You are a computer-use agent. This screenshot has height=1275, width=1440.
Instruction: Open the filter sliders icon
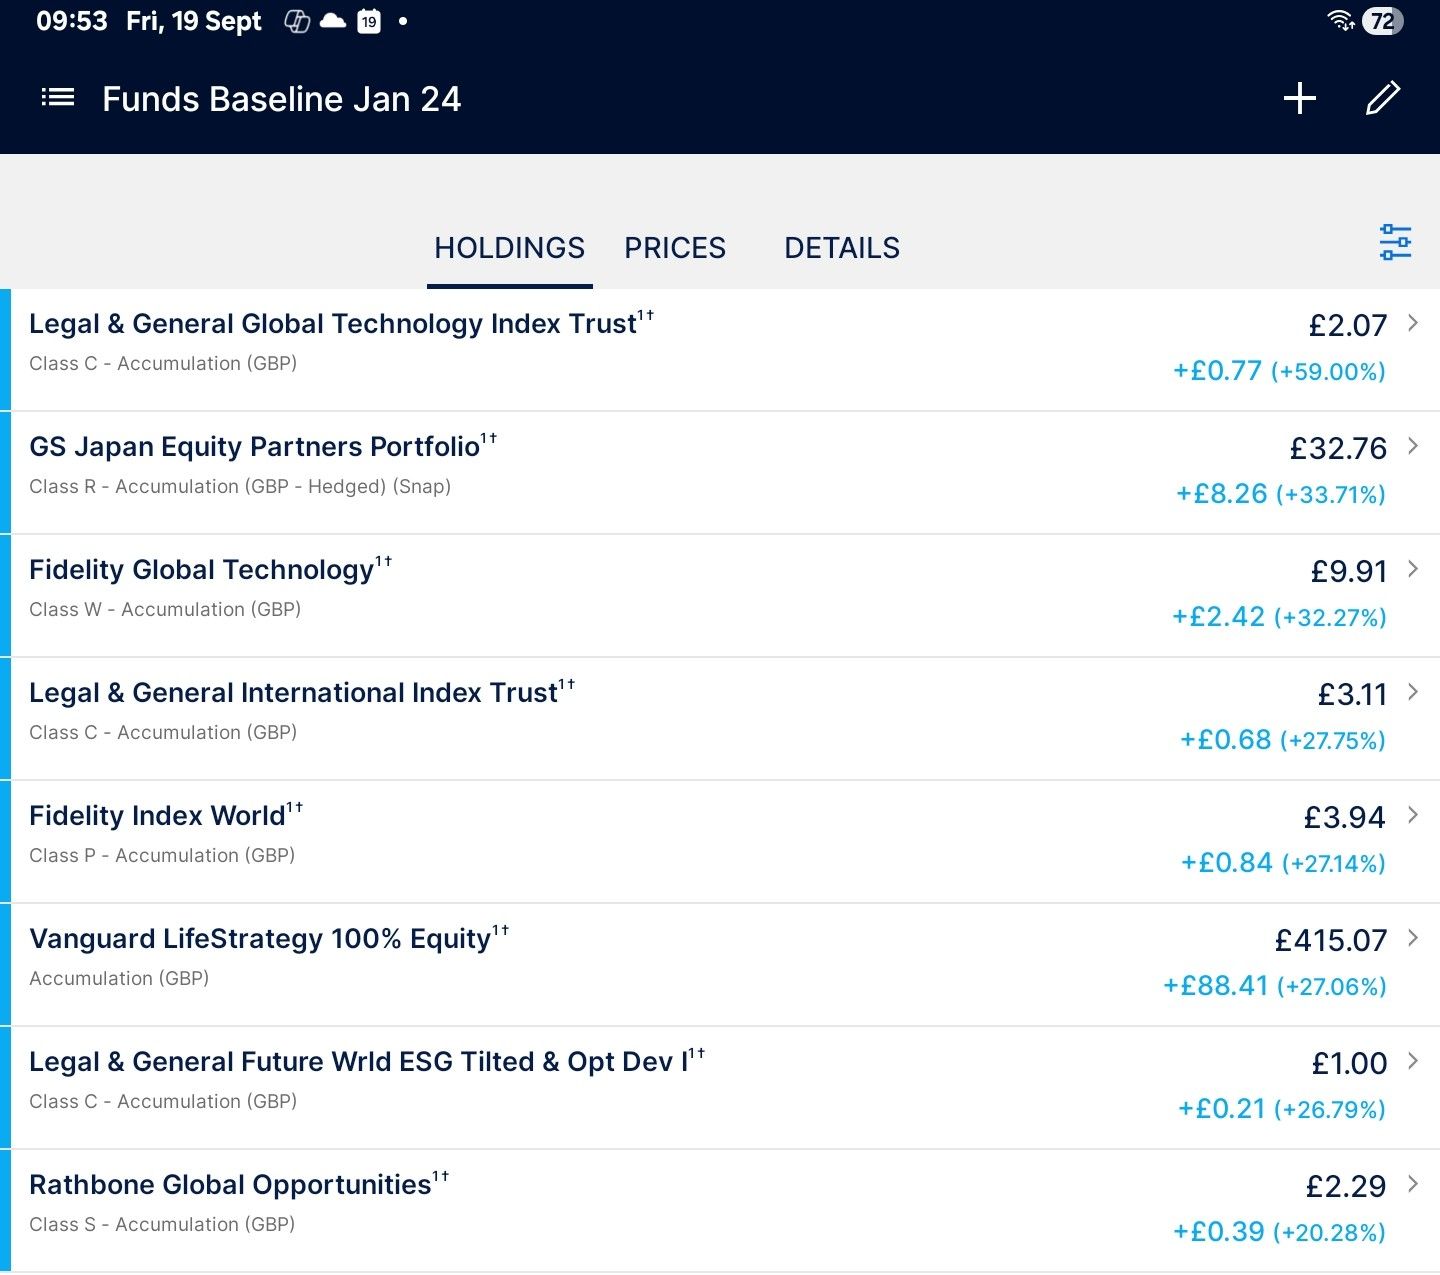click(x=1395, y=242)
